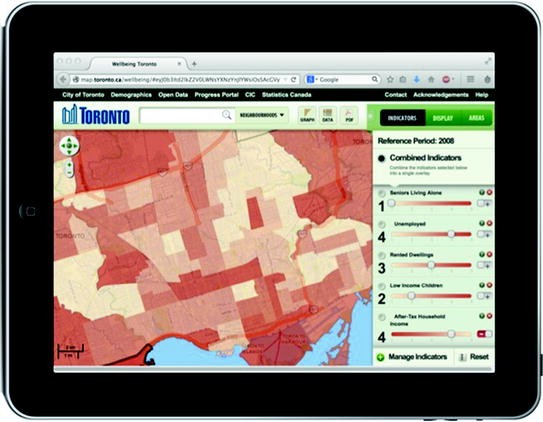Switch to the Display tab
Screen dimensions: 543x422
click(443, 118)
